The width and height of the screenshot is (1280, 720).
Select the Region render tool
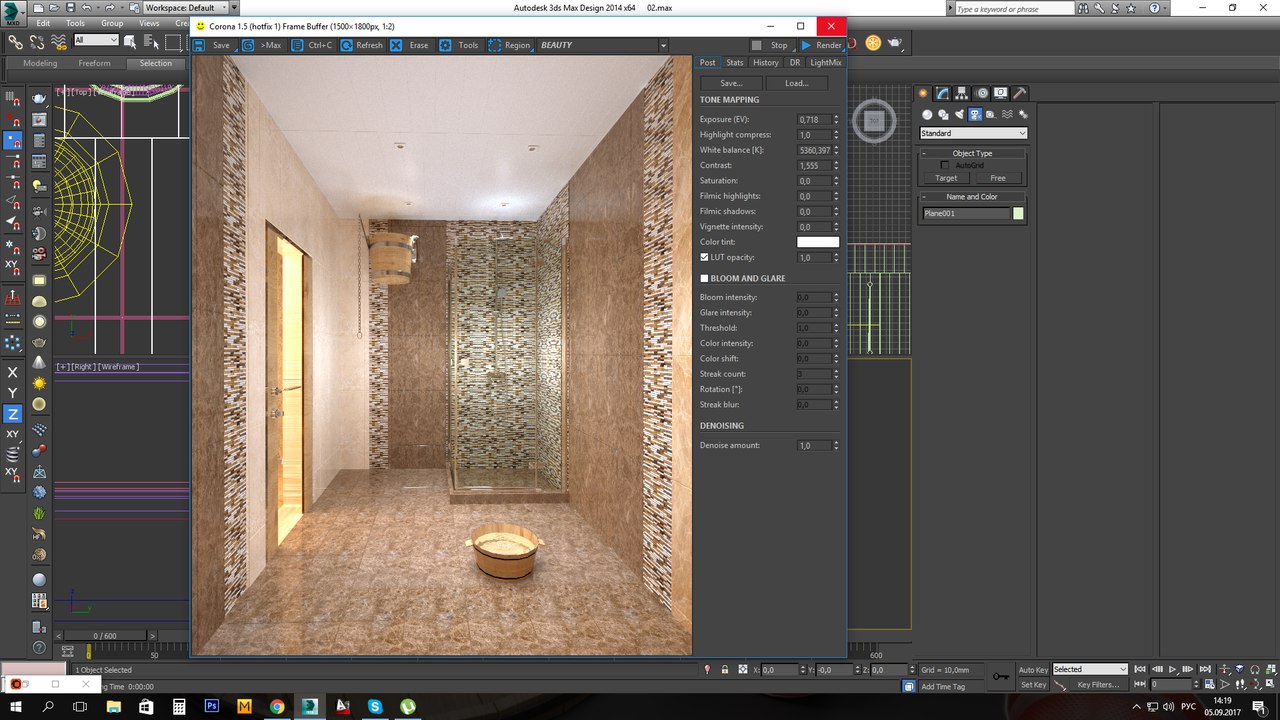click(495, 45)
